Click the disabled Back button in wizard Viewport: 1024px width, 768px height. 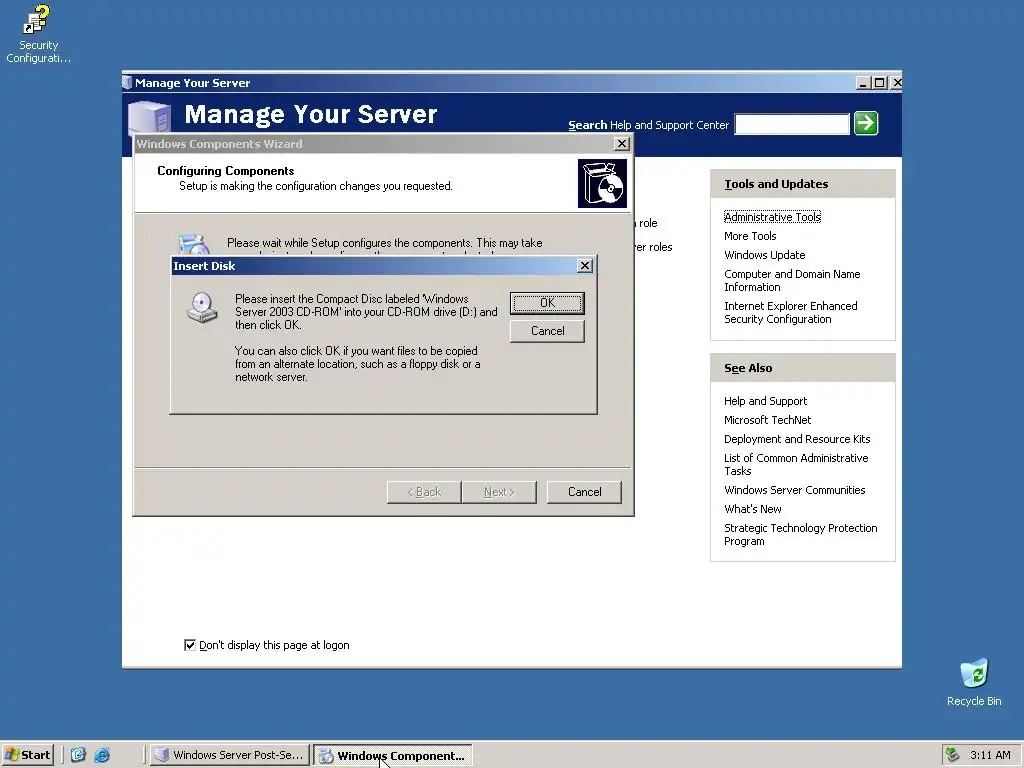tap(424, 492)
